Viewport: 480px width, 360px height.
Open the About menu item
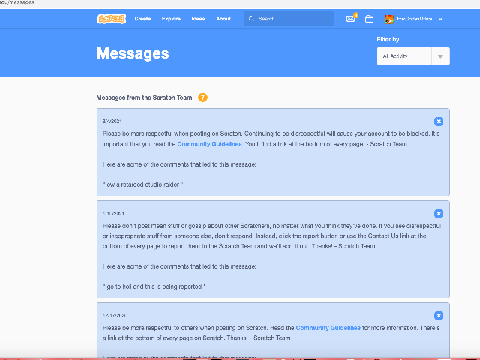[x=223, y=19]
